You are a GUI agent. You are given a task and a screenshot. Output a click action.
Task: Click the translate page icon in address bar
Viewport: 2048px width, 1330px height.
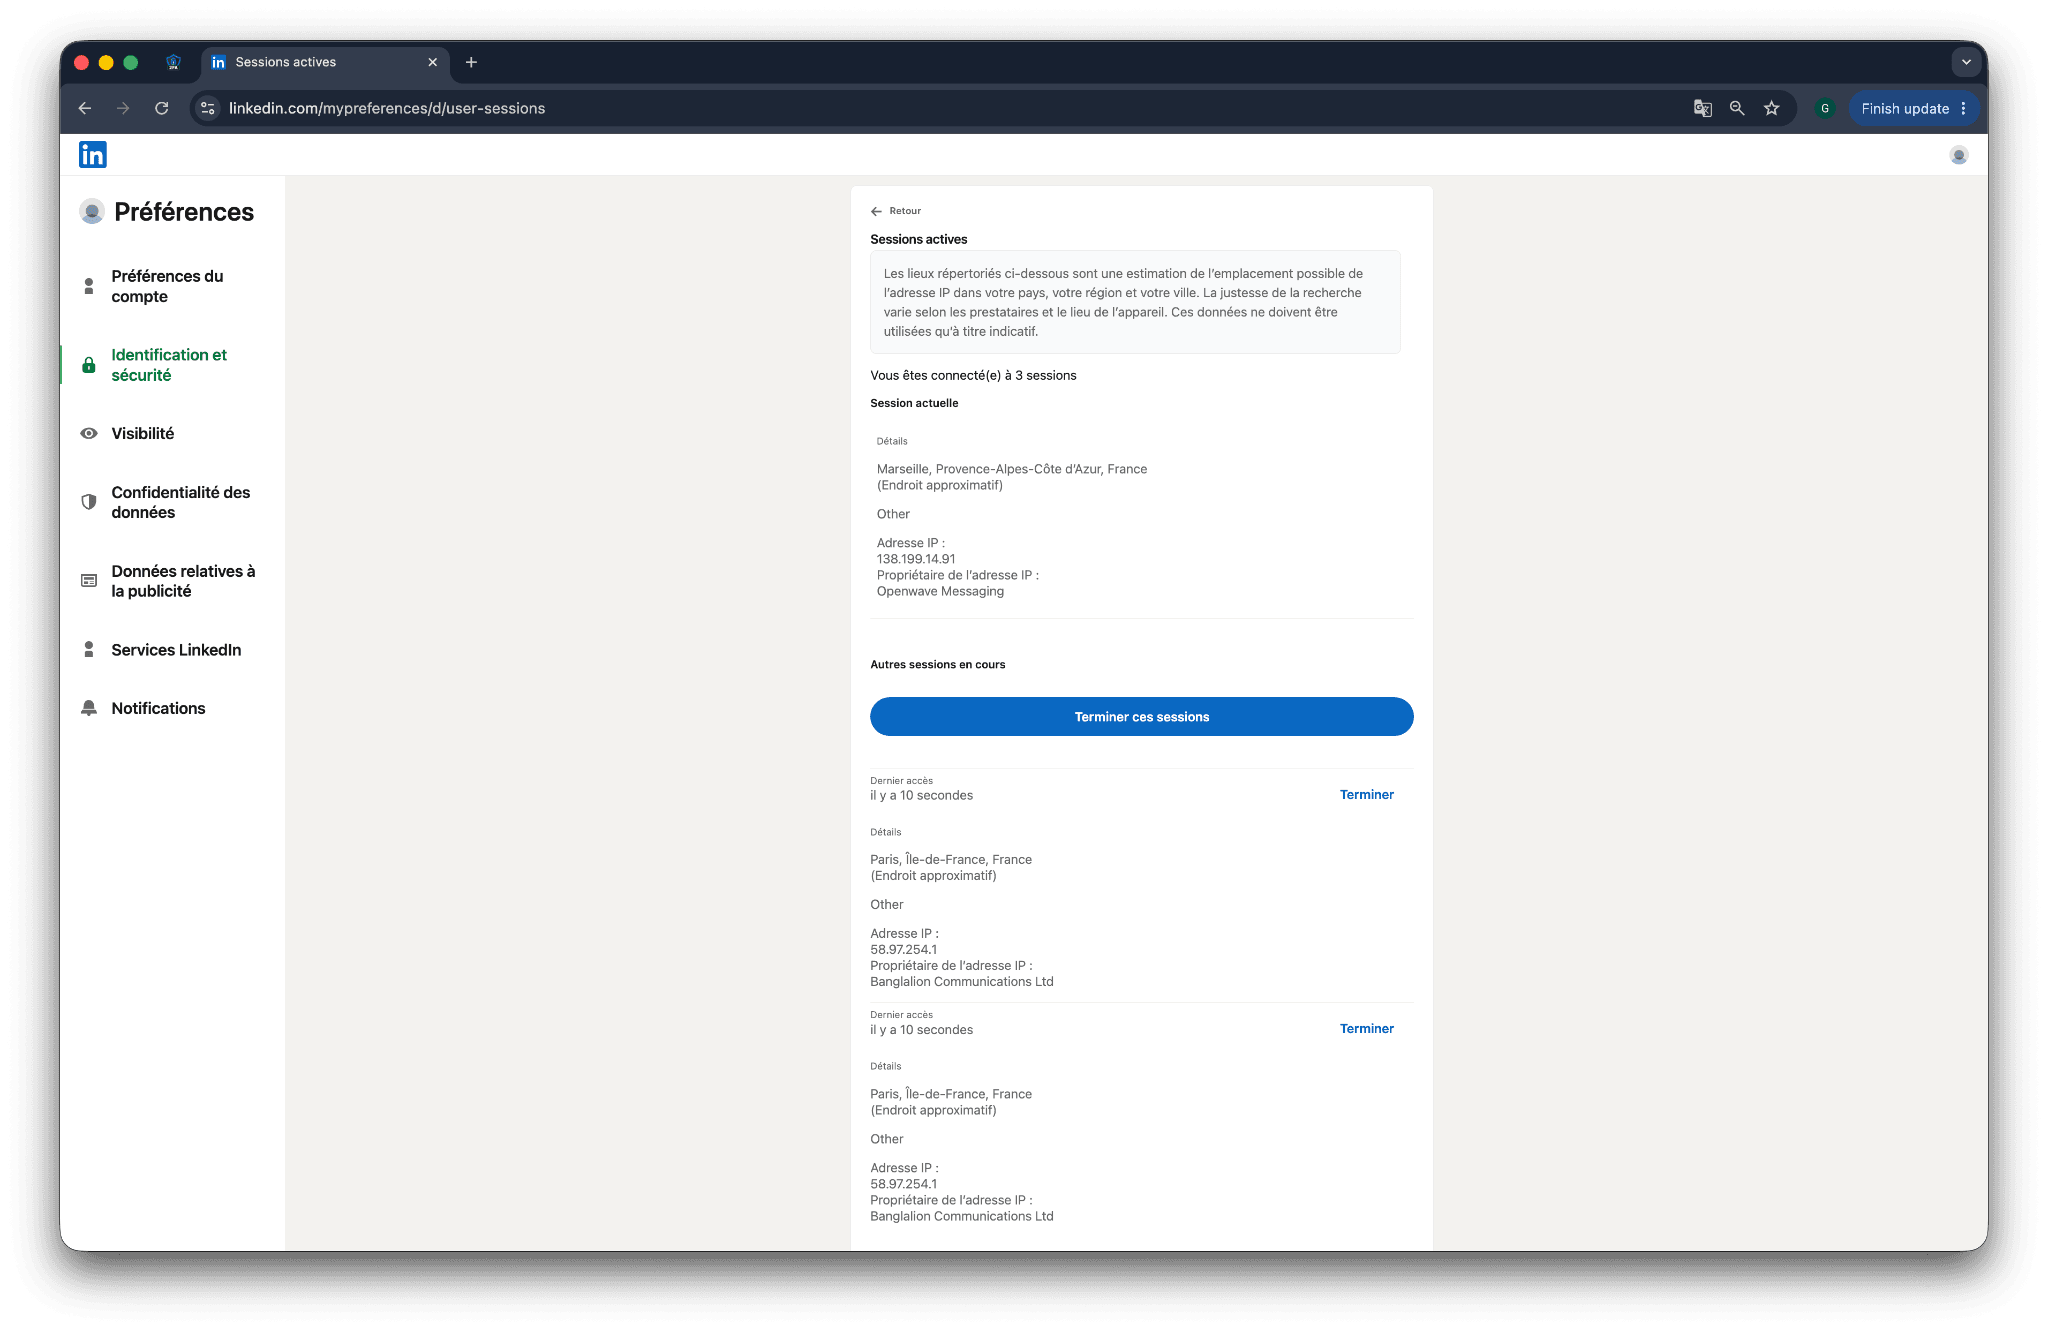(x=1702, y=108)
